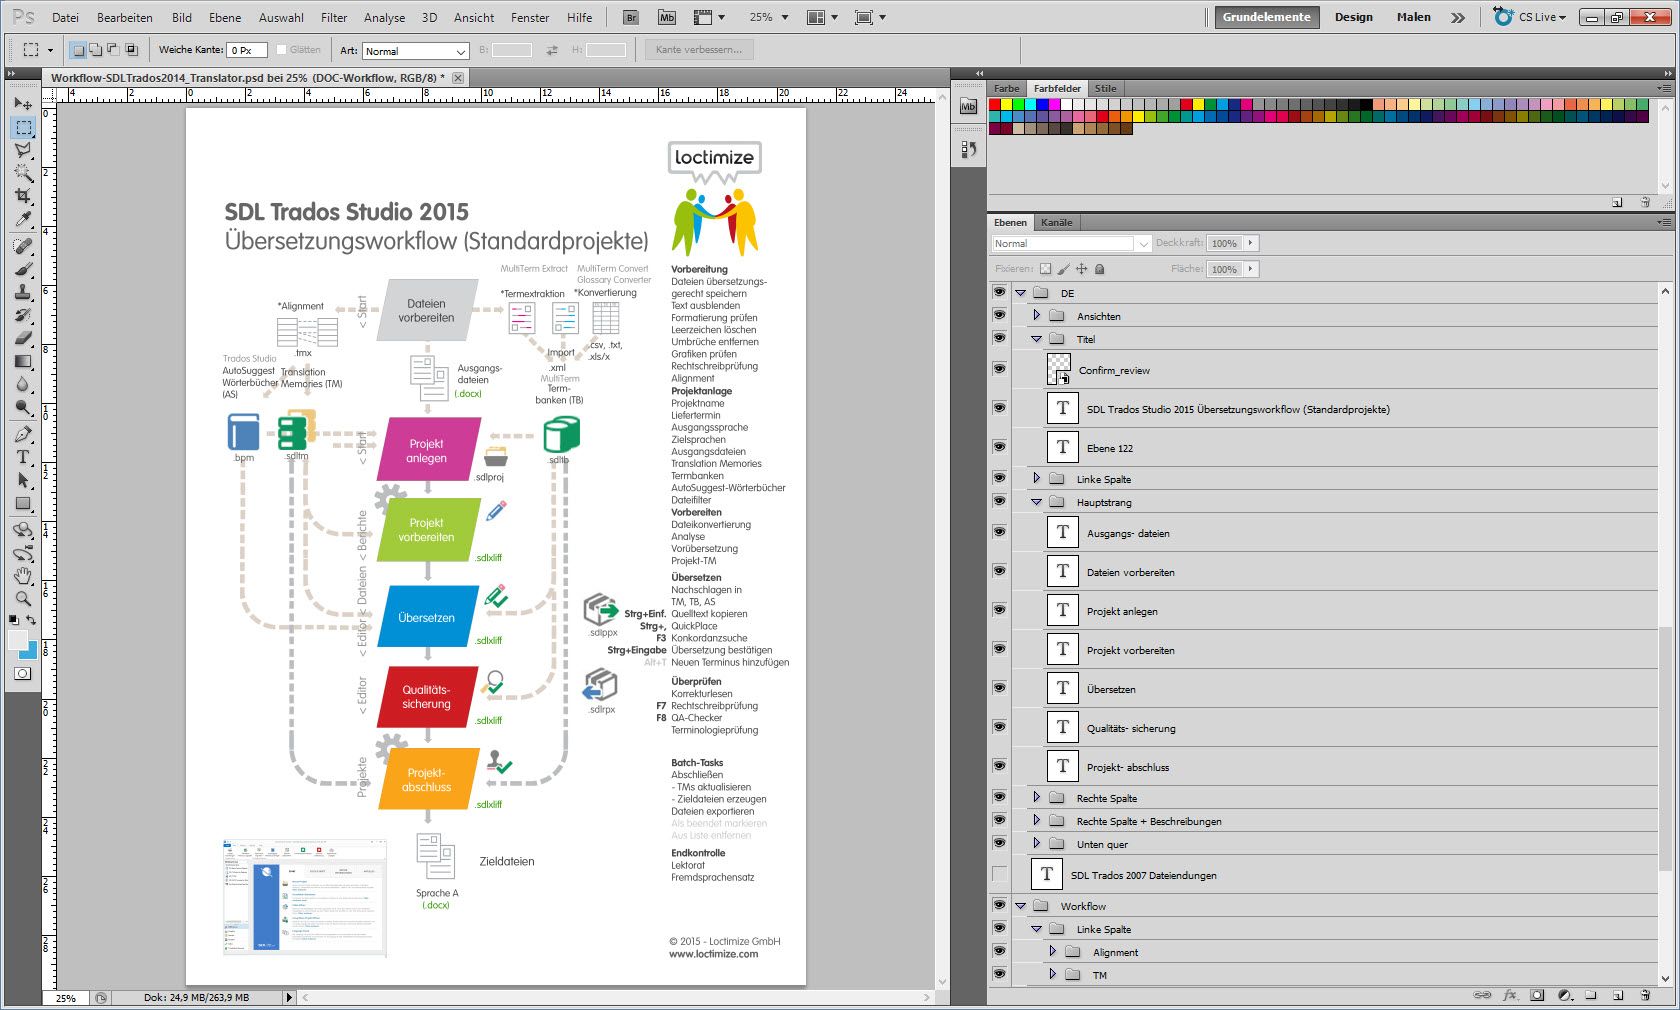Select the Eyedropper tool
Image resolution: width=1680 pixels, height=1010 pixels.
(x=23, y=219)
